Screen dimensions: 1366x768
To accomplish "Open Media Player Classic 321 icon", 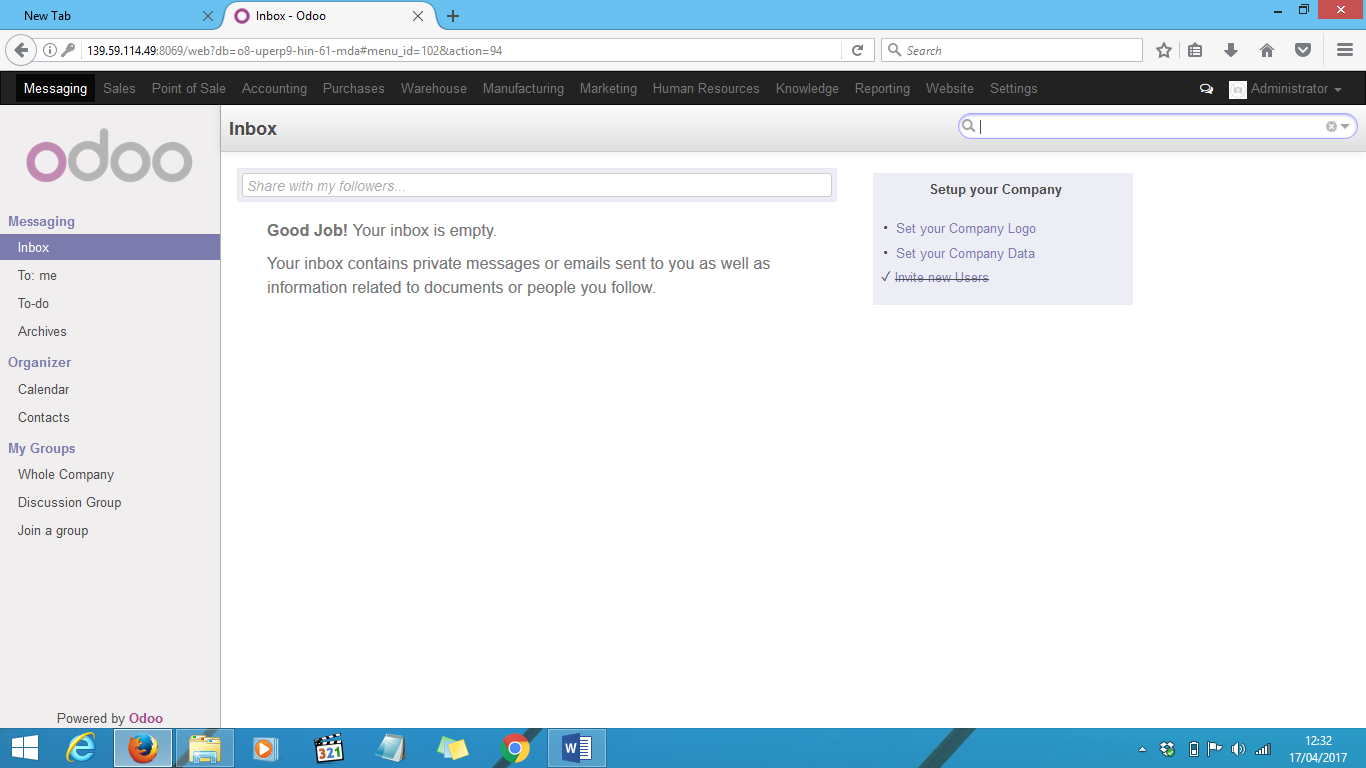I will click(x=329, y=748).
